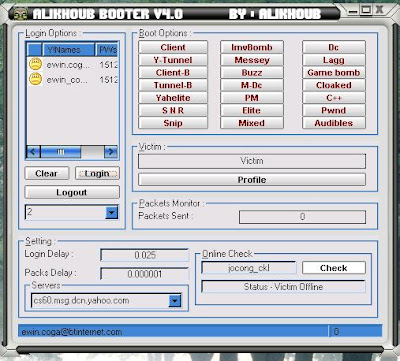
Task: Select the ewin_co... account row name
Action: click(67, 80)
